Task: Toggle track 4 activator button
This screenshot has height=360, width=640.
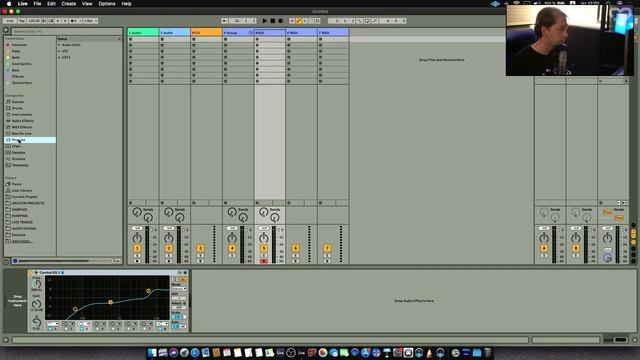Action: [x=232, y=248]
